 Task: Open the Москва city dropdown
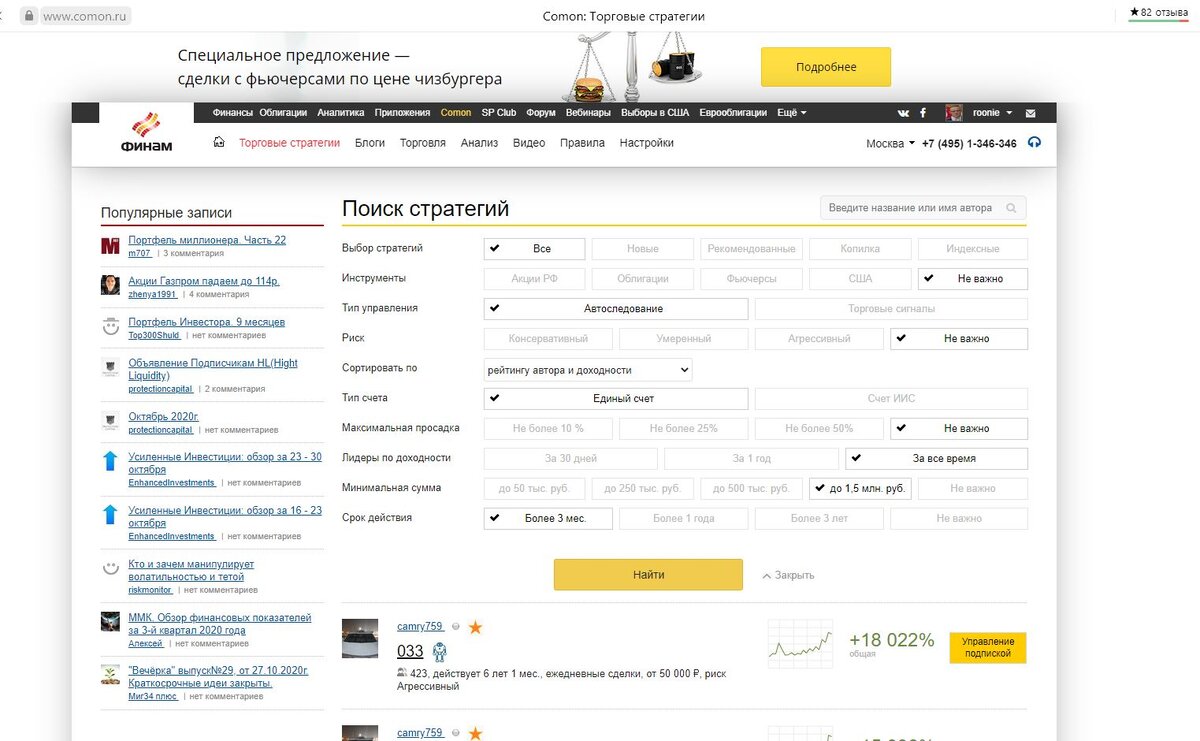pos(890,144)
